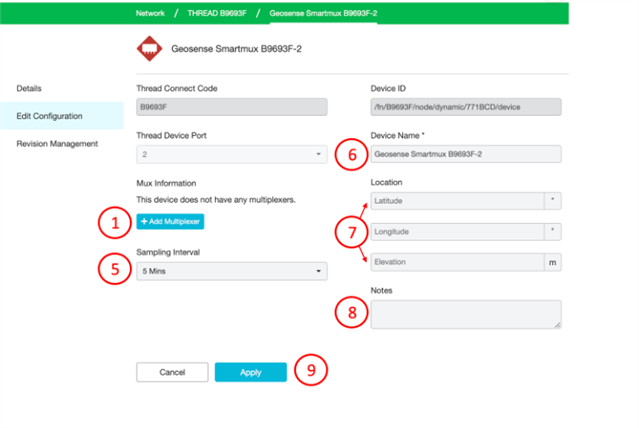
Task: Click the Location heading label
Action: (x=386, y=182)
